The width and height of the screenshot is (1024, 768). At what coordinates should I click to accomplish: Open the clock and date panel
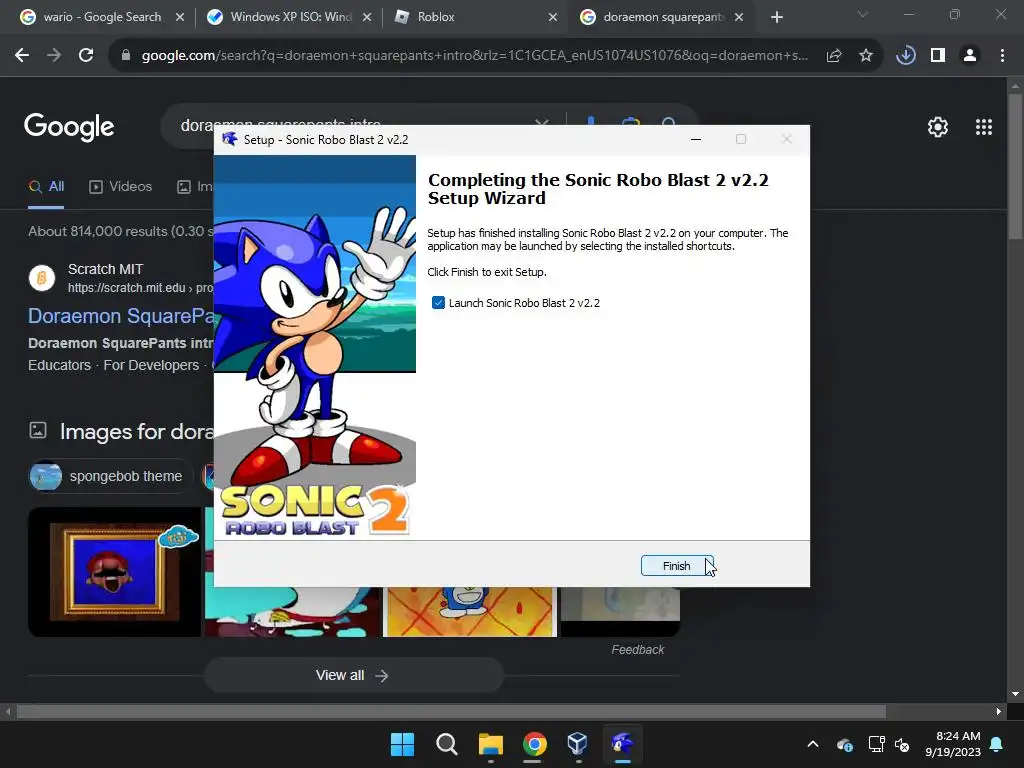(x=953, y=744)
